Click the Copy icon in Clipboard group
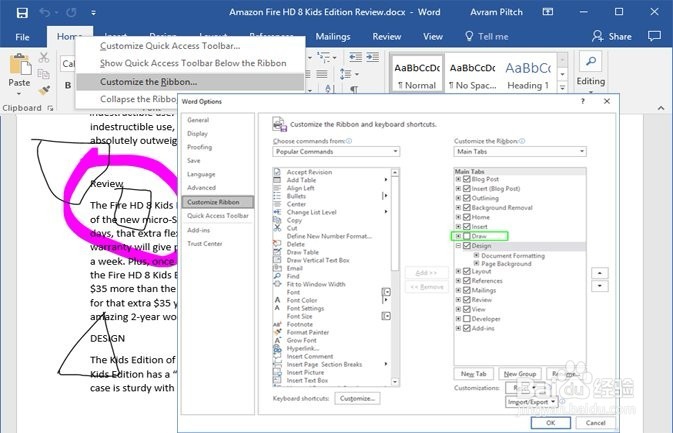The height and width of the screenshot is (433, 673). click(43, 74)
